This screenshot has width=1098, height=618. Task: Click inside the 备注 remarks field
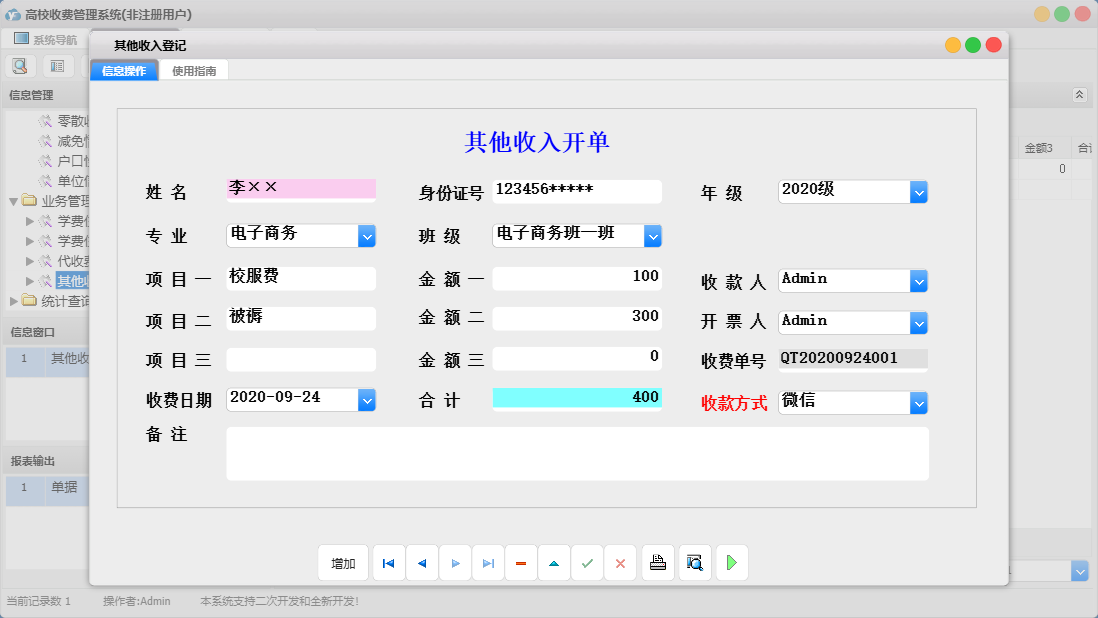pos(578,452)
